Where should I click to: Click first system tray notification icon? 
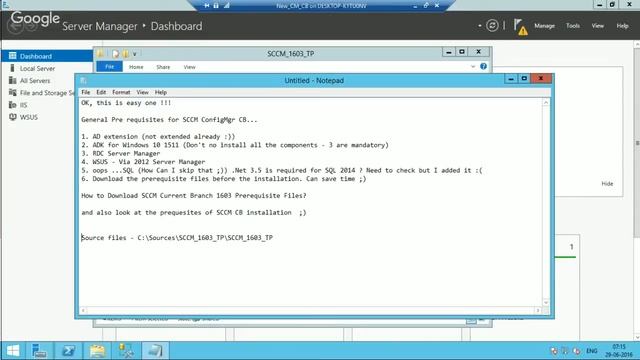(554, 351)
